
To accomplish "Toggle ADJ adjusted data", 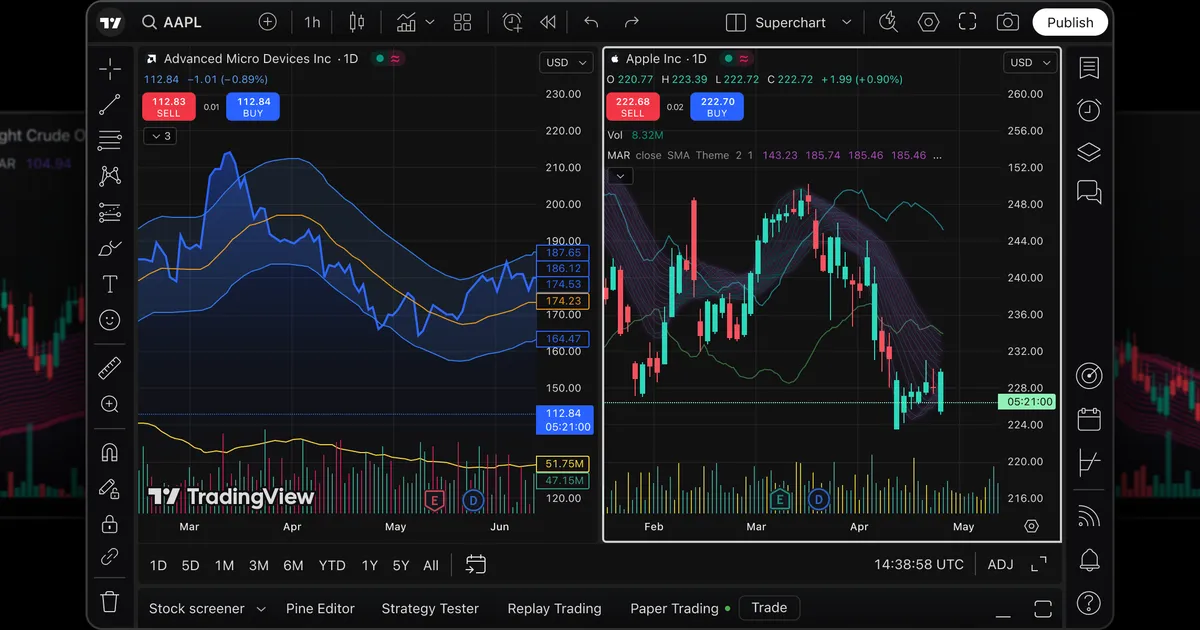I will coord(1000,565).
